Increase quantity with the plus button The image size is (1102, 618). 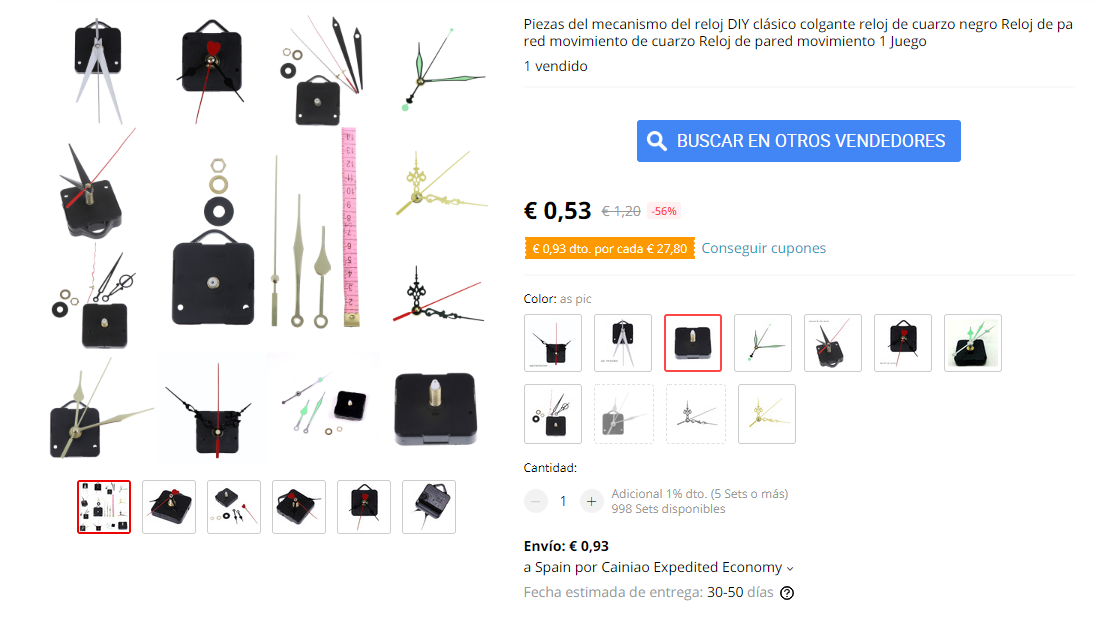tap(591, 501)
